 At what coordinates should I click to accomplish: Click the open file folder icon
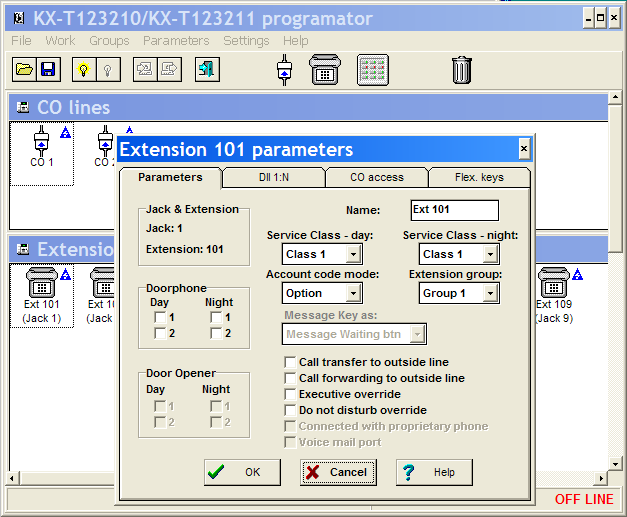coord(24,69)
